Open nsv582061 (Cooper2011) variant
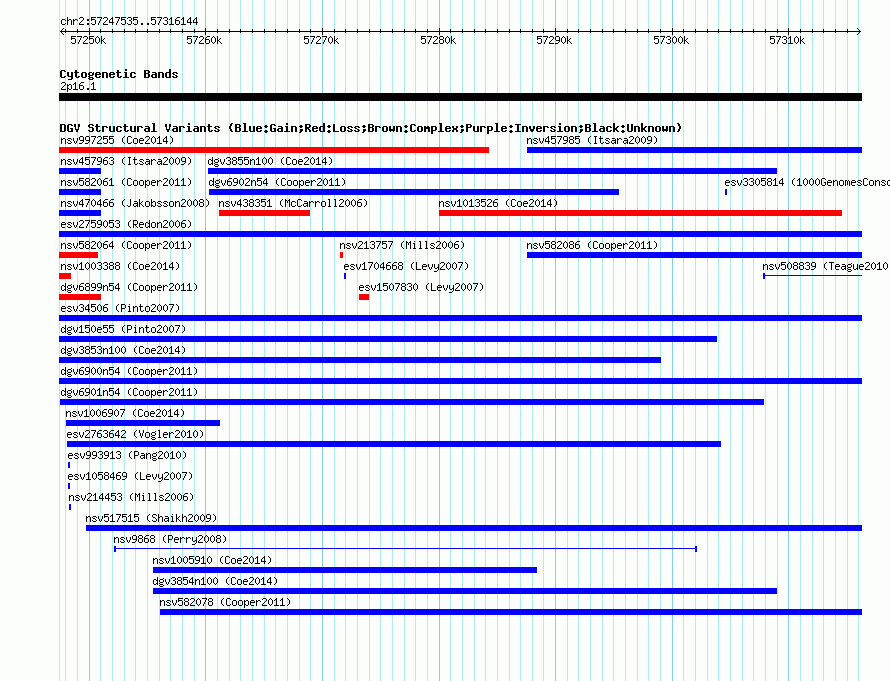 coord(126,182)
